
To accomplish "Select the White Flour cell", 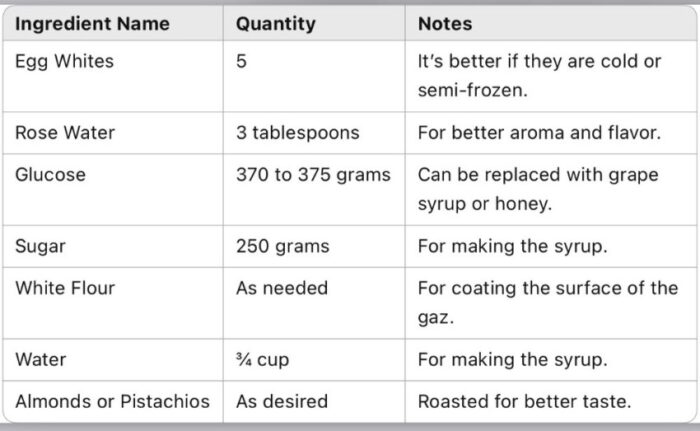I will click(x=64, y=288).
